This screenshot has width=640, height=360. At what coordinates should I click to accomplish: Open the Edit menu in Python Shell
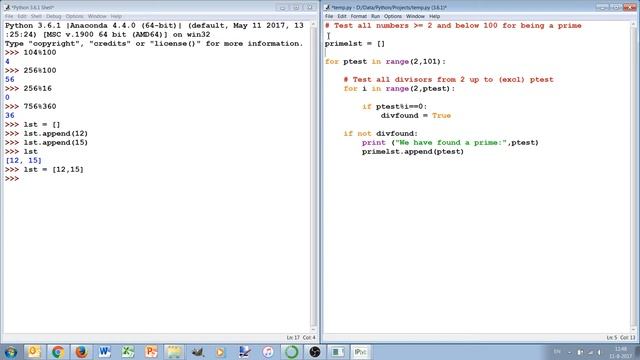22,16
